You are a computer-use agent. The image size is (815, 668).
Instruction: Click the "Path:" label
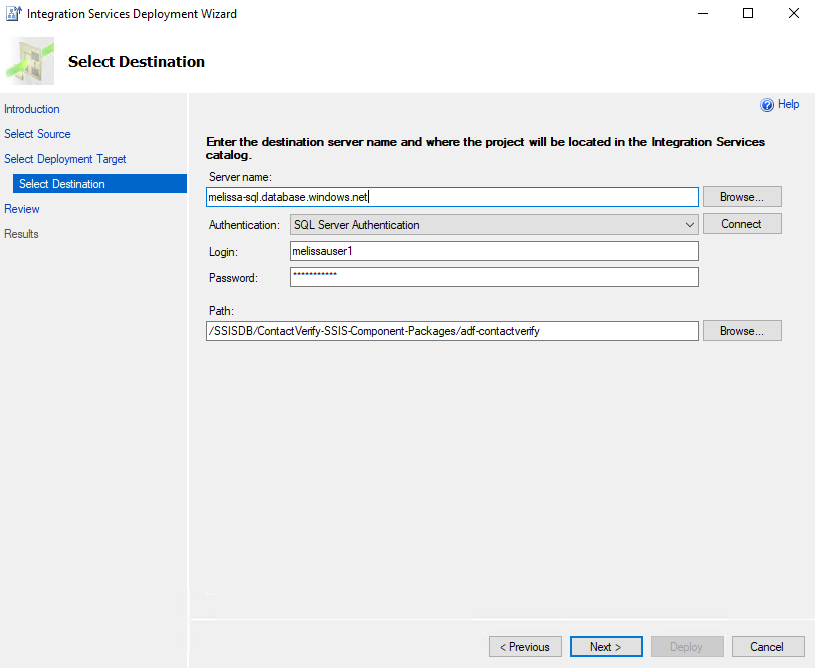click(221, 311)
